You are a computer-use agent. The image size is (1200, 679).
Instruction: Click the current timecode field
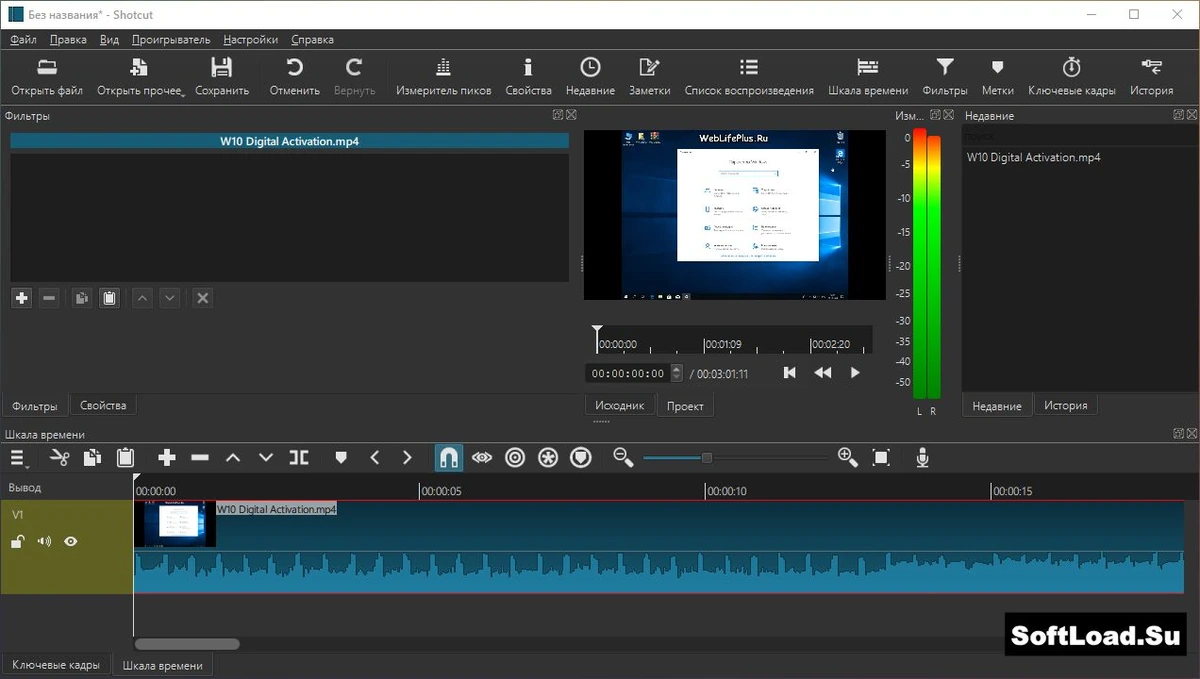pyautogui.click(x=627, y=373)
